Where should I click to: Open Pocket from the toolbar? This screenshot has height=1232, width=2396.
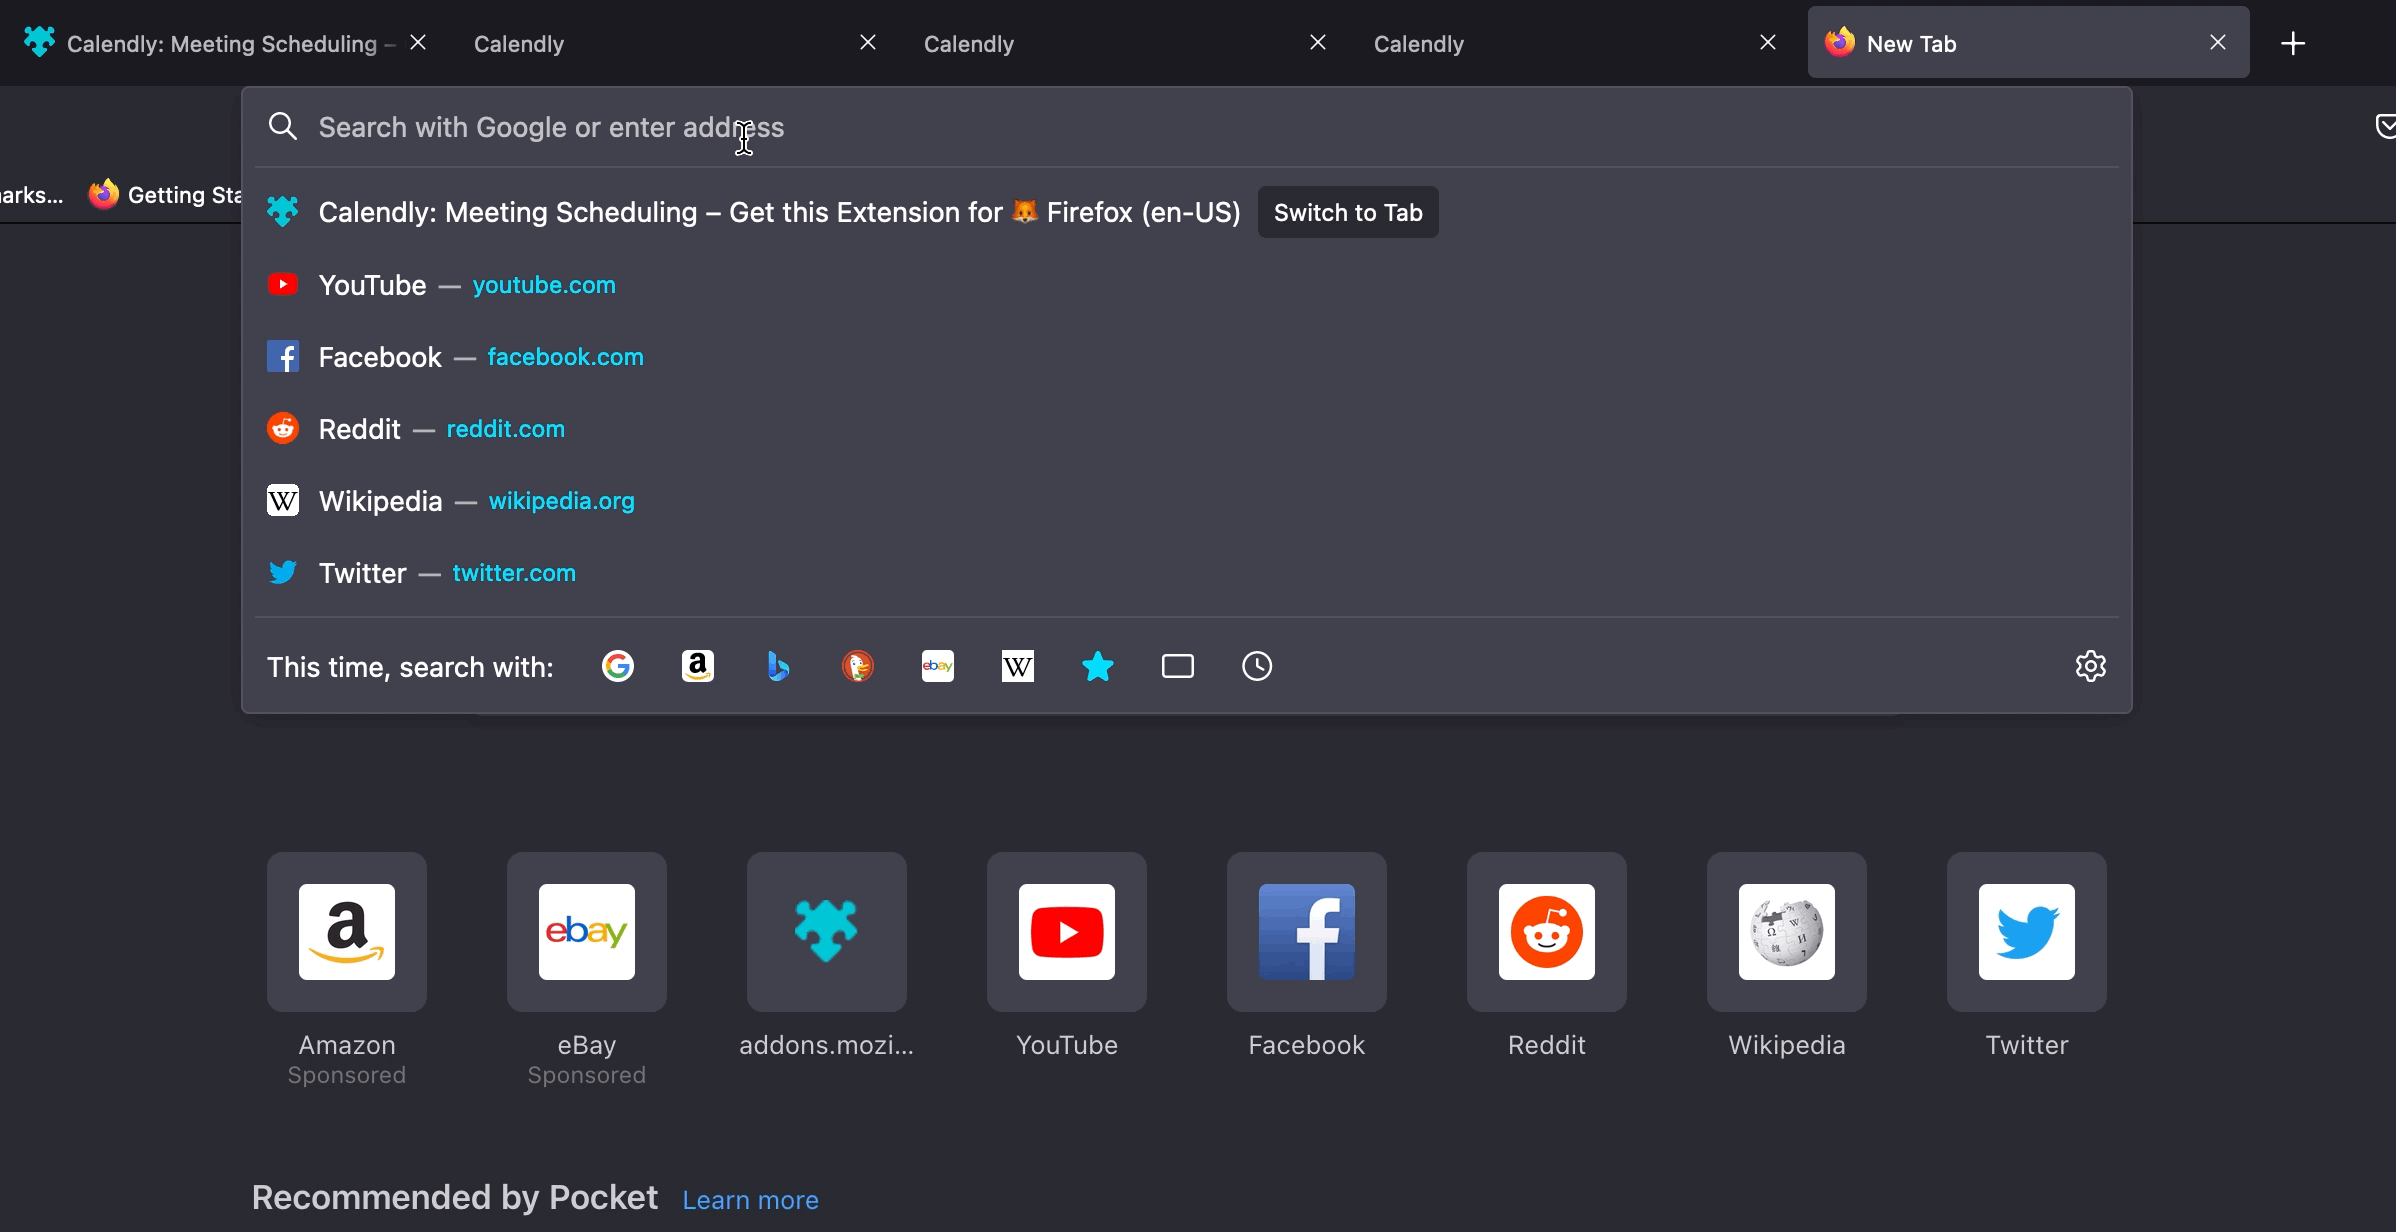point(2386,127)
